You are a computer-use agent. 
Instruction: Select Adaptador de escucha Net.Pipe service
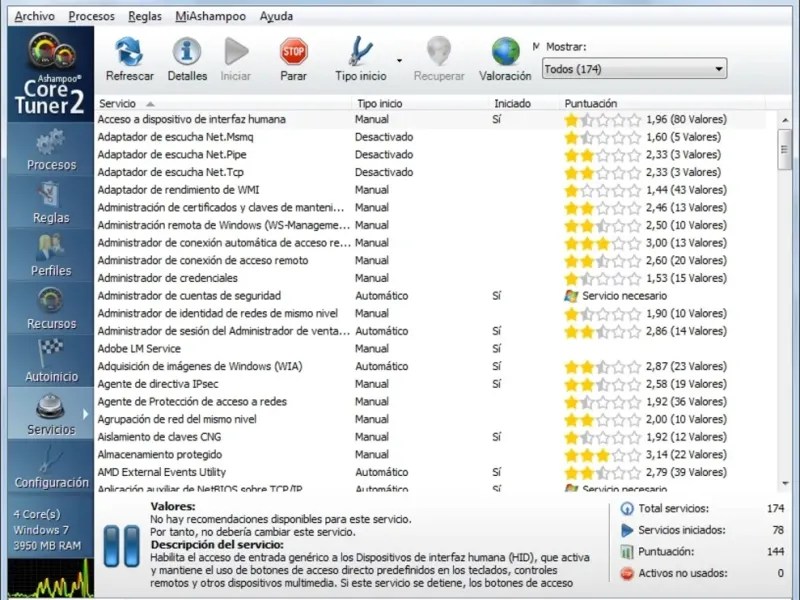point(431,155)
